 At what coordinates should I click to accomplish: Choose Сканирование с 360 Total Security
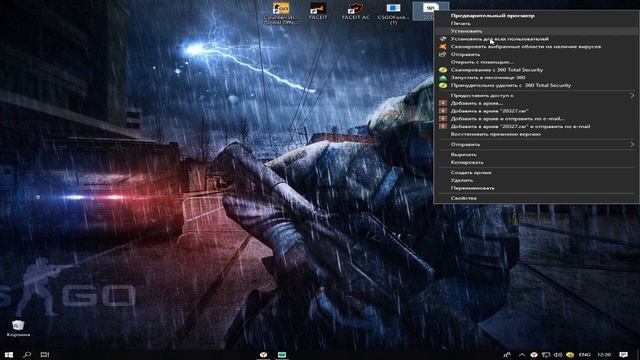point(536,70)
